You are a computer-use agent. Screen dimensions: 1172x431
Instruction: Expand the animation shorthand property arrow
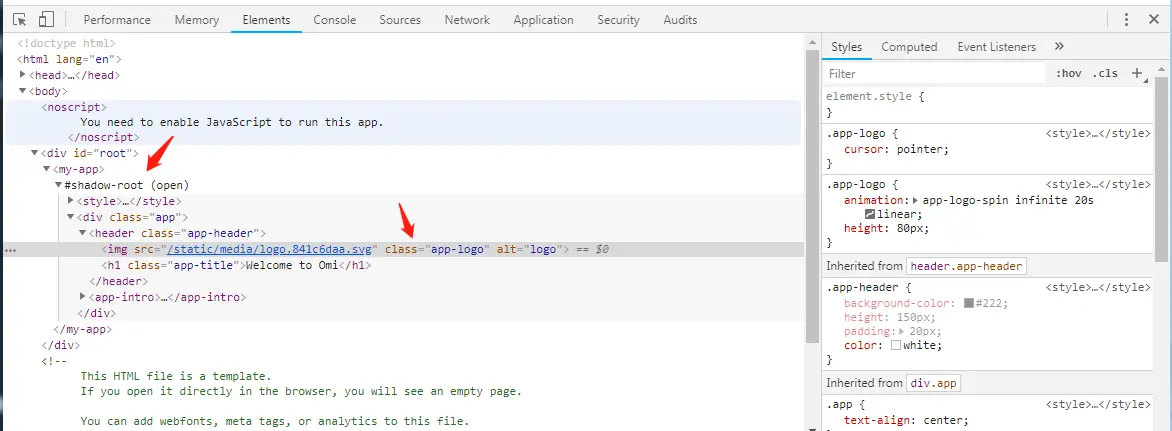(x=916, y=200)
